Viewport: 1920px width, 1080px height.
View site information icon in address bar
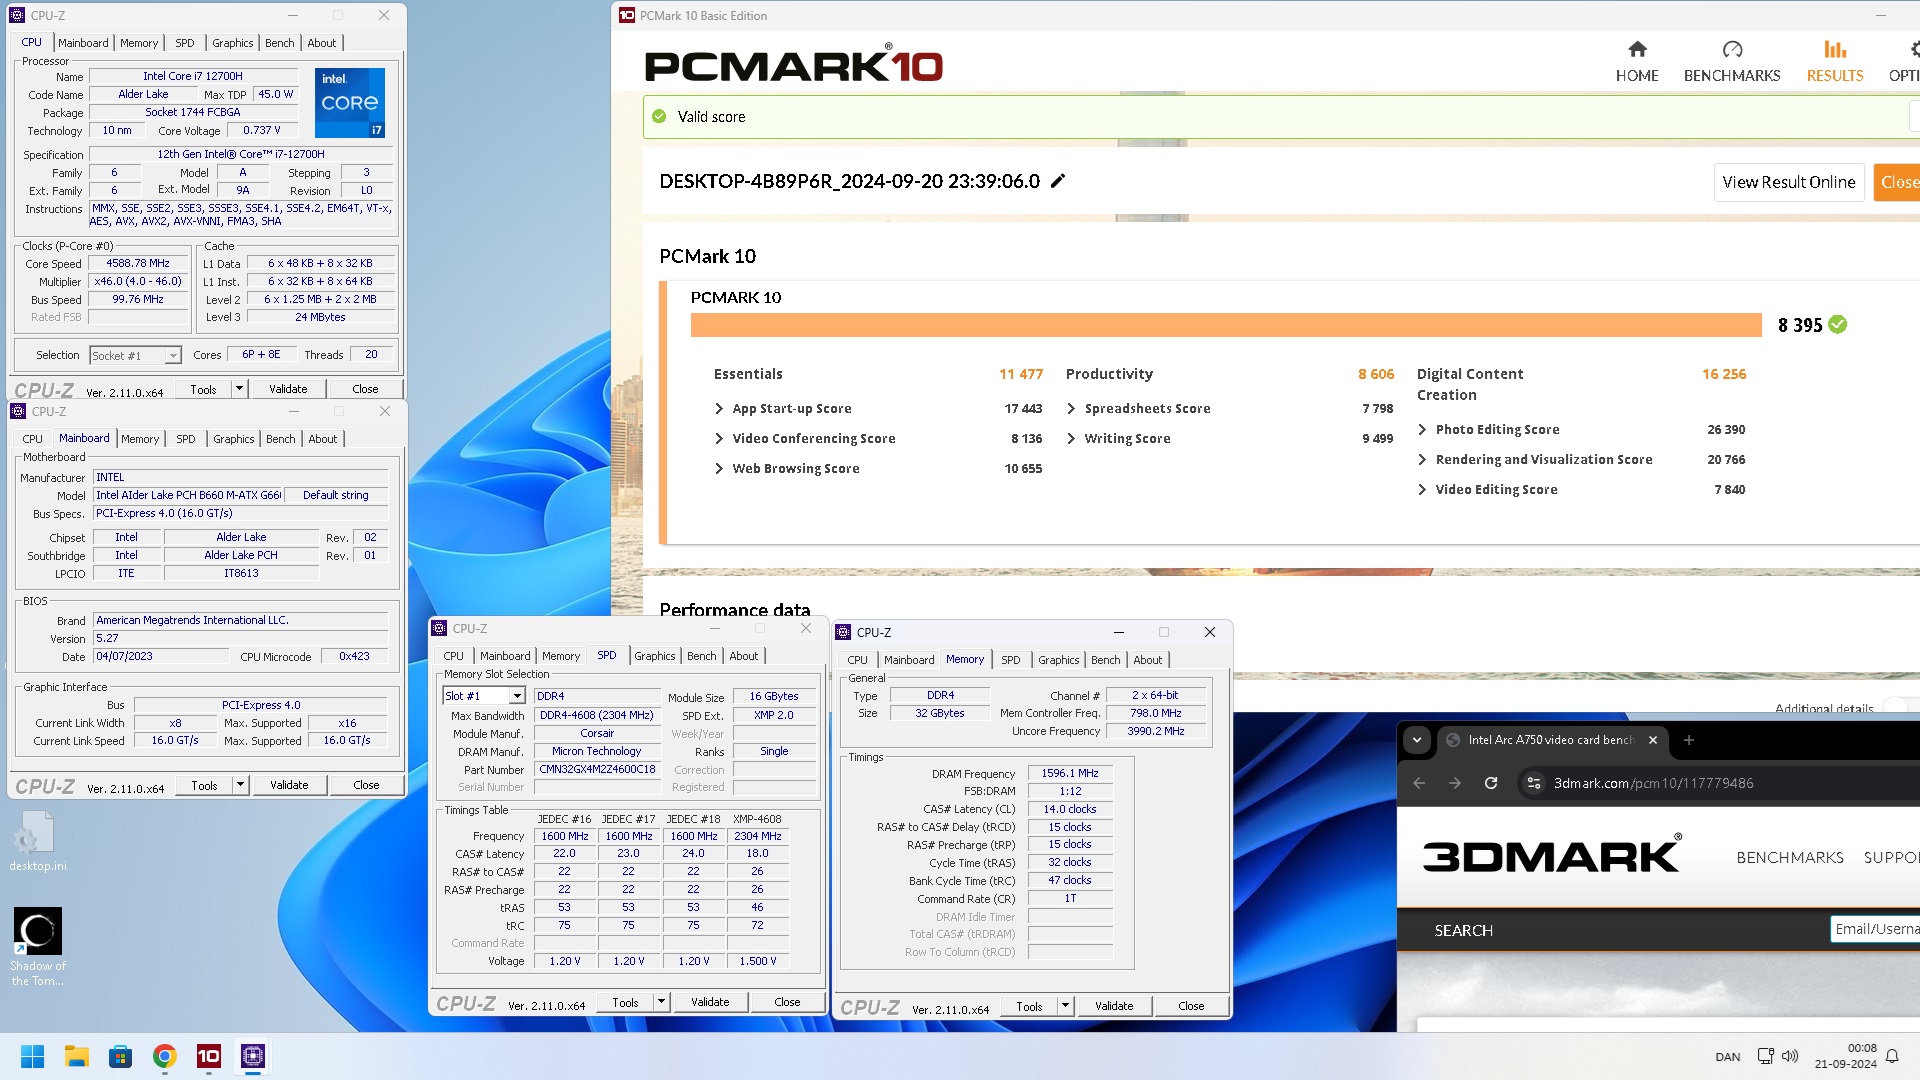tap(1534, 783)
